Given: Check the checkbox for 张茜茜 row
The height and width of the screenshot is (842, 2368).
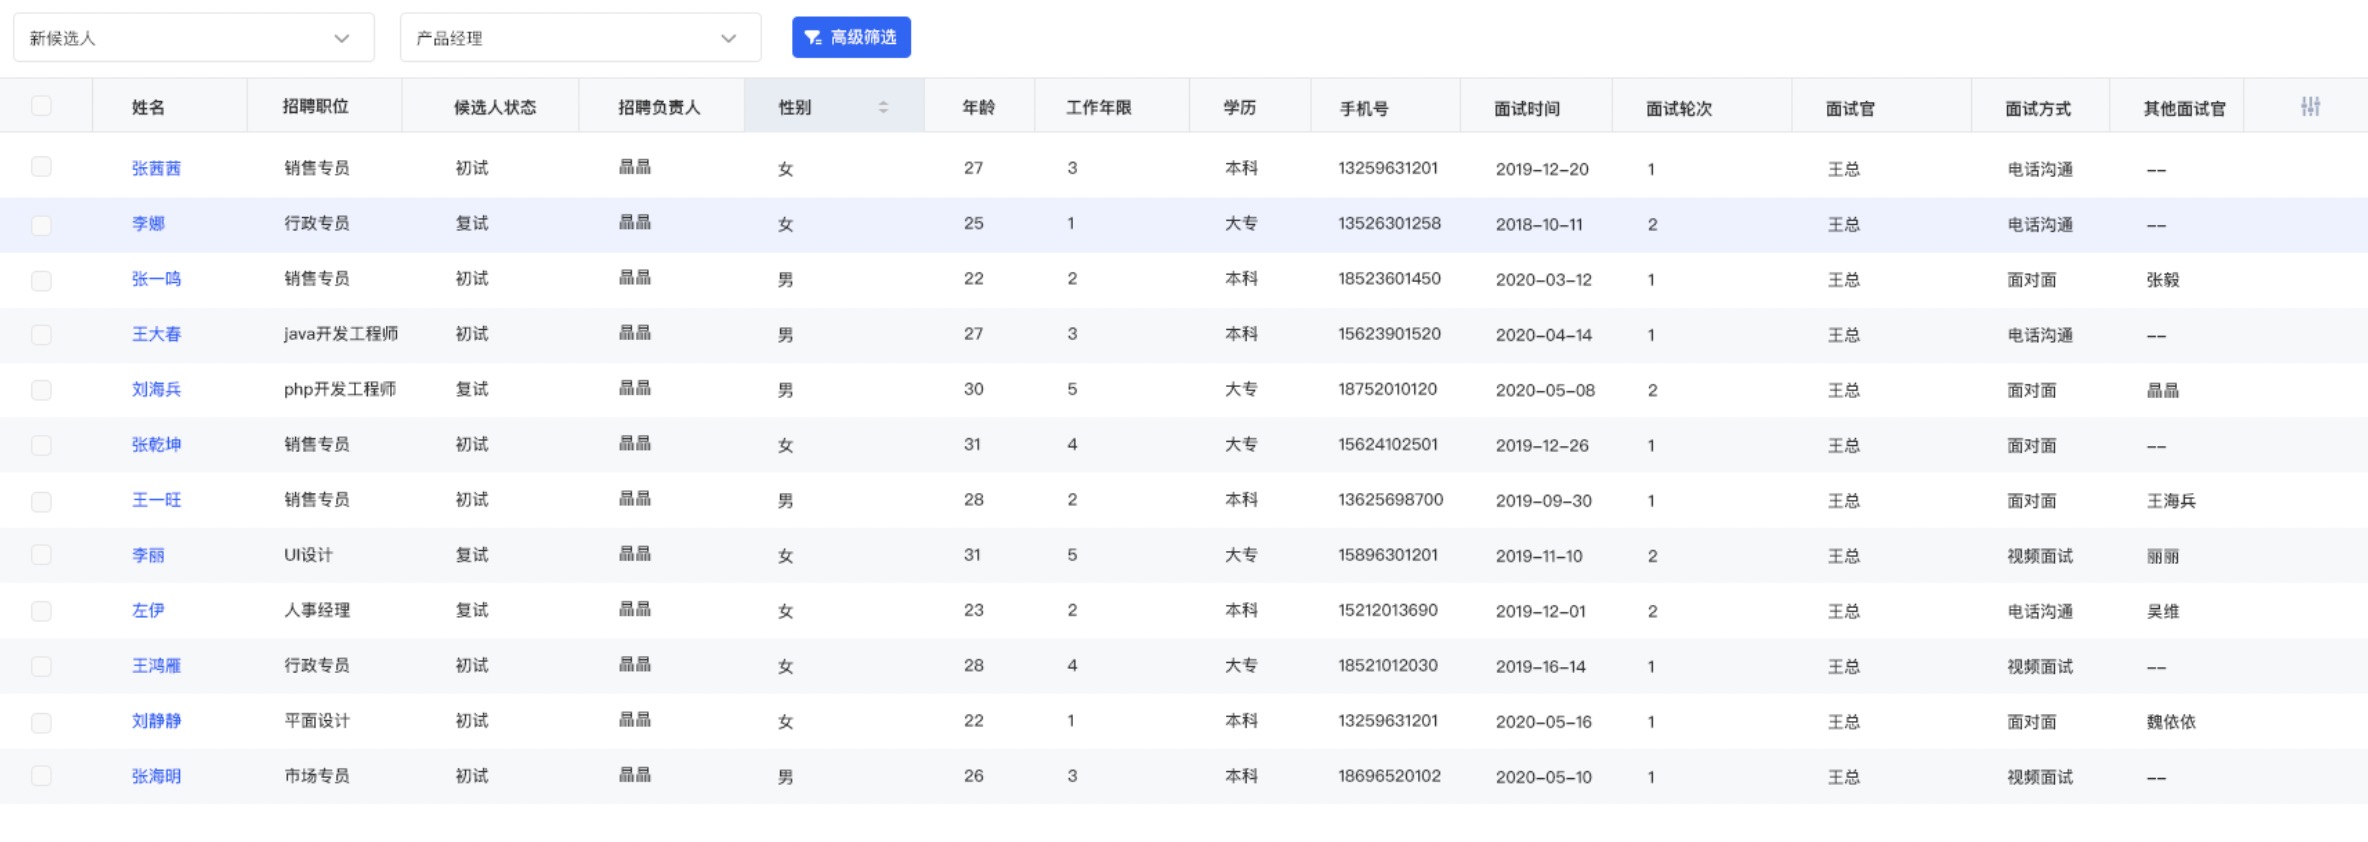Looking at the screenshot, I should [x=41, y=167].
